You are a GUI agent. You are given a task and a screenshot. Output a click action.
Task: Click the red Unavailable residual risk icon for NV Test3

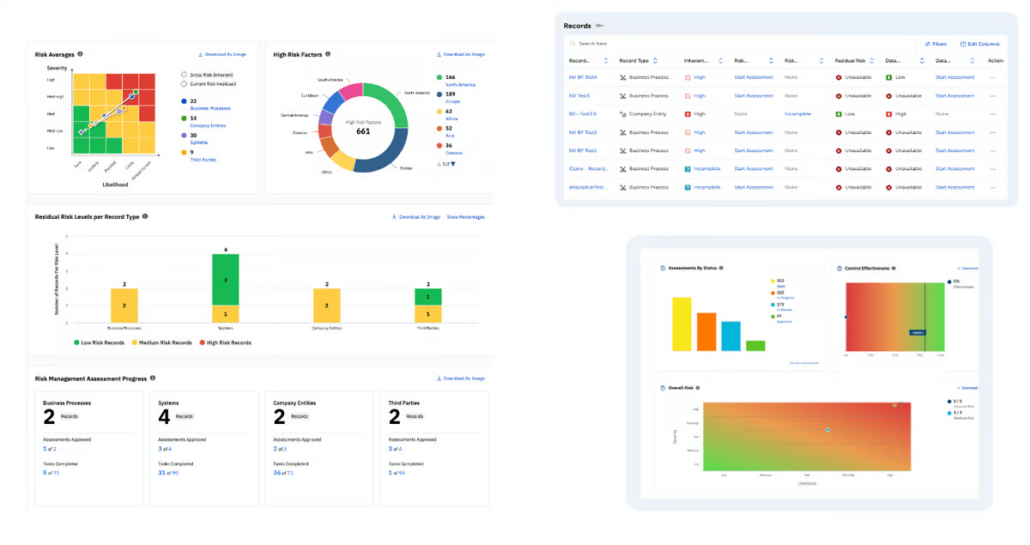[838, 96]
